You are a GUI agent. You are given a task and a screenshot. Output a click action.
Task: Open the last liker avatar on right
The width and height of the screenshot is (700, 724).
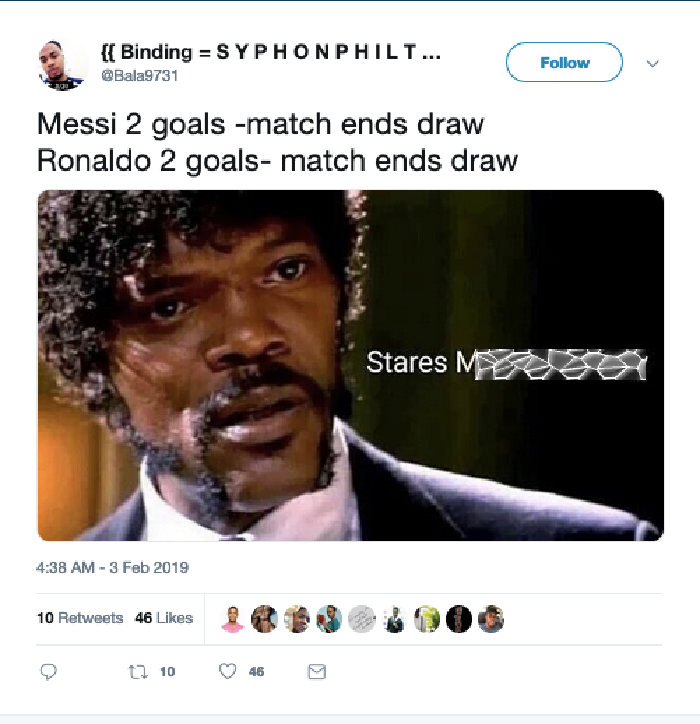(491, 619)
